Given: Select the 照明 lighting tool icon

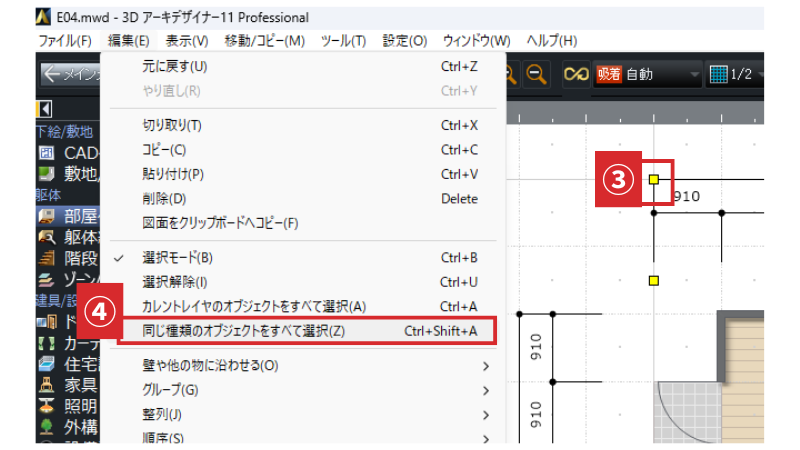Looking at the screenshot, I should pyautogui.click(x=46, y=406).
